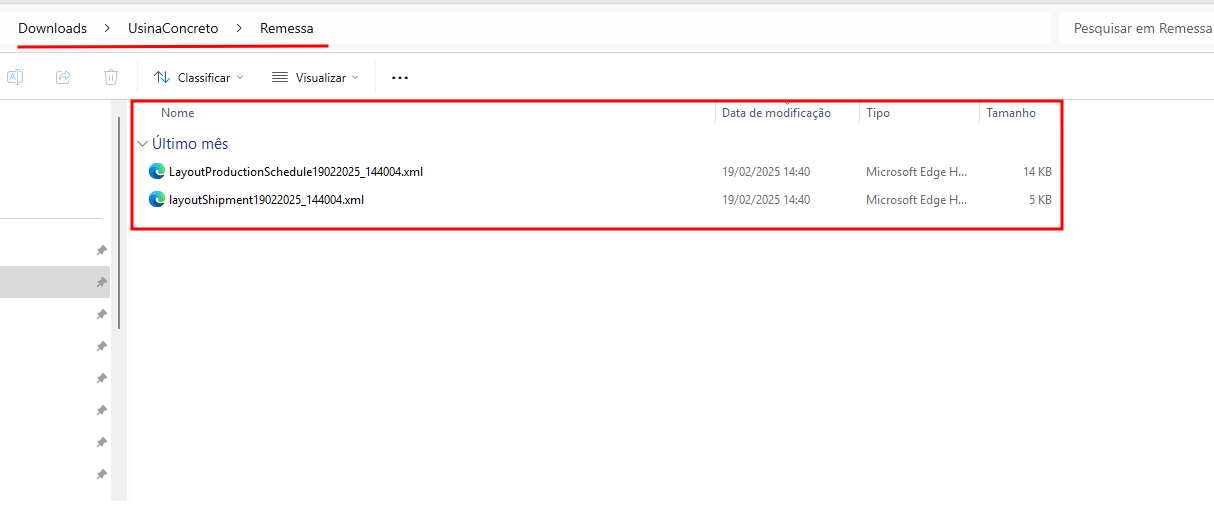Screen dimensions: 1214x519
Task: Click the Rename icon in toolbar
Action: (15, 77)
